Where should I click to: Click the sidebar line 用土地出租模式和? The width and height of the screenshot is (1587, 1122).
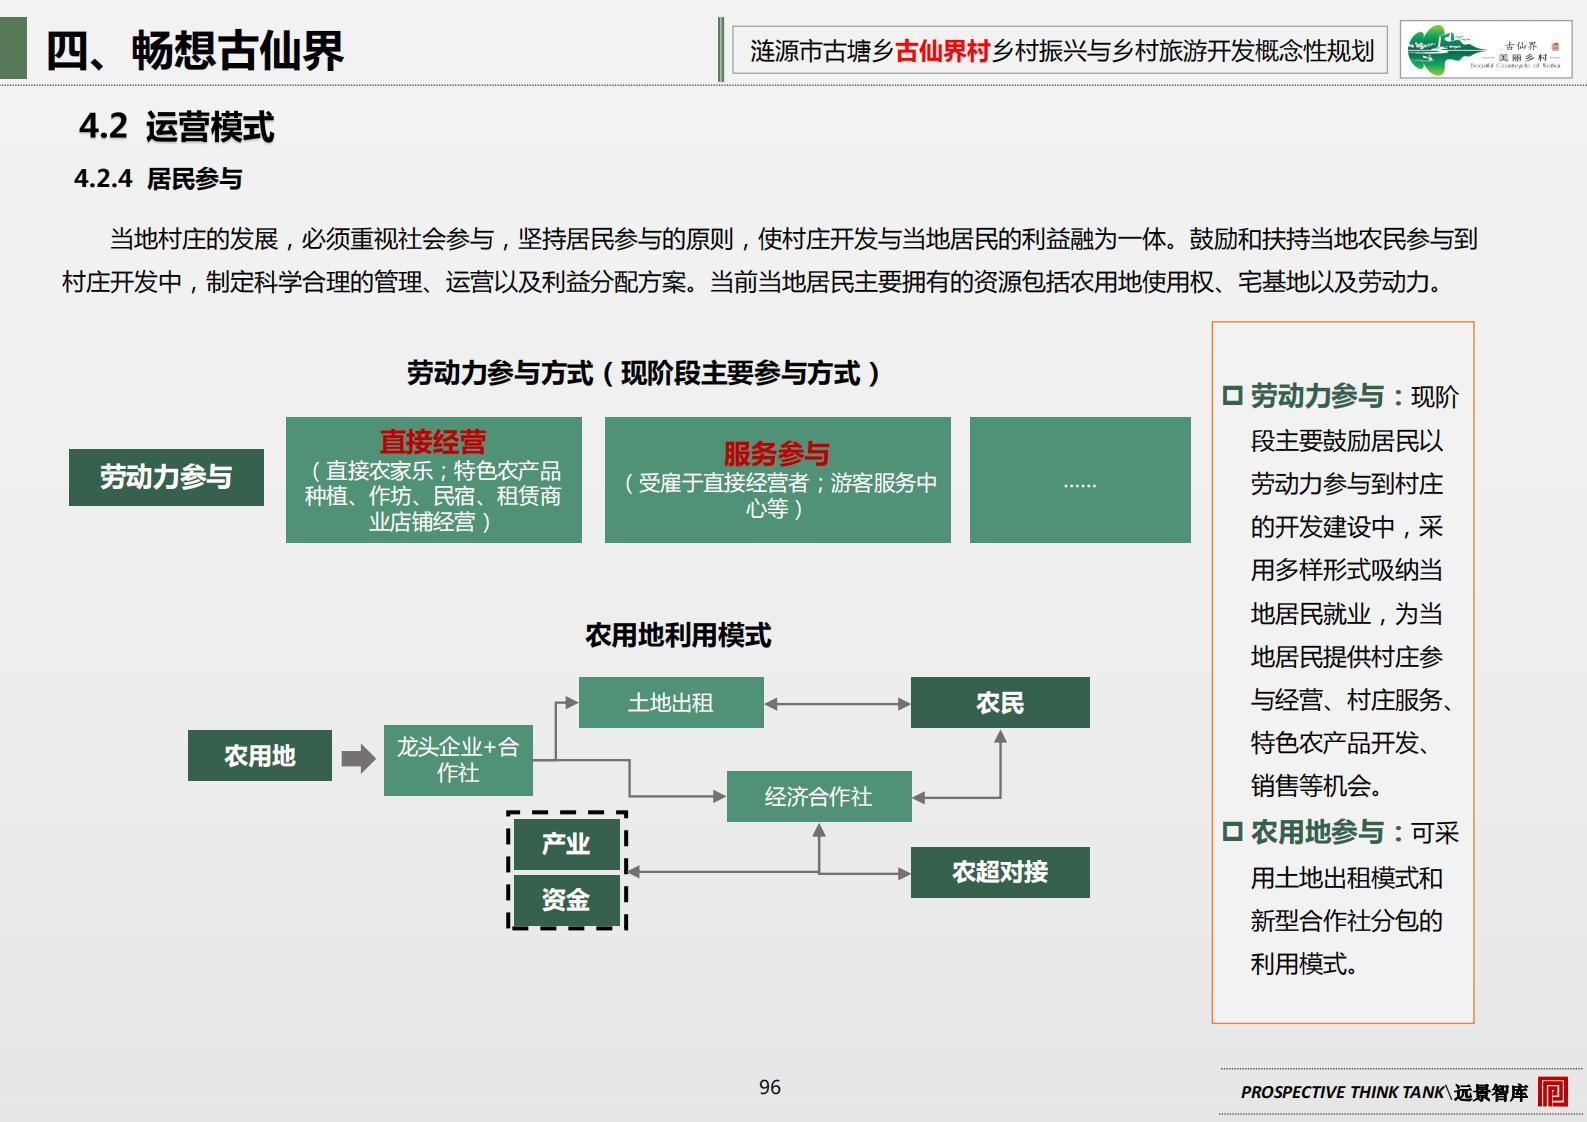click(1347, 878)
